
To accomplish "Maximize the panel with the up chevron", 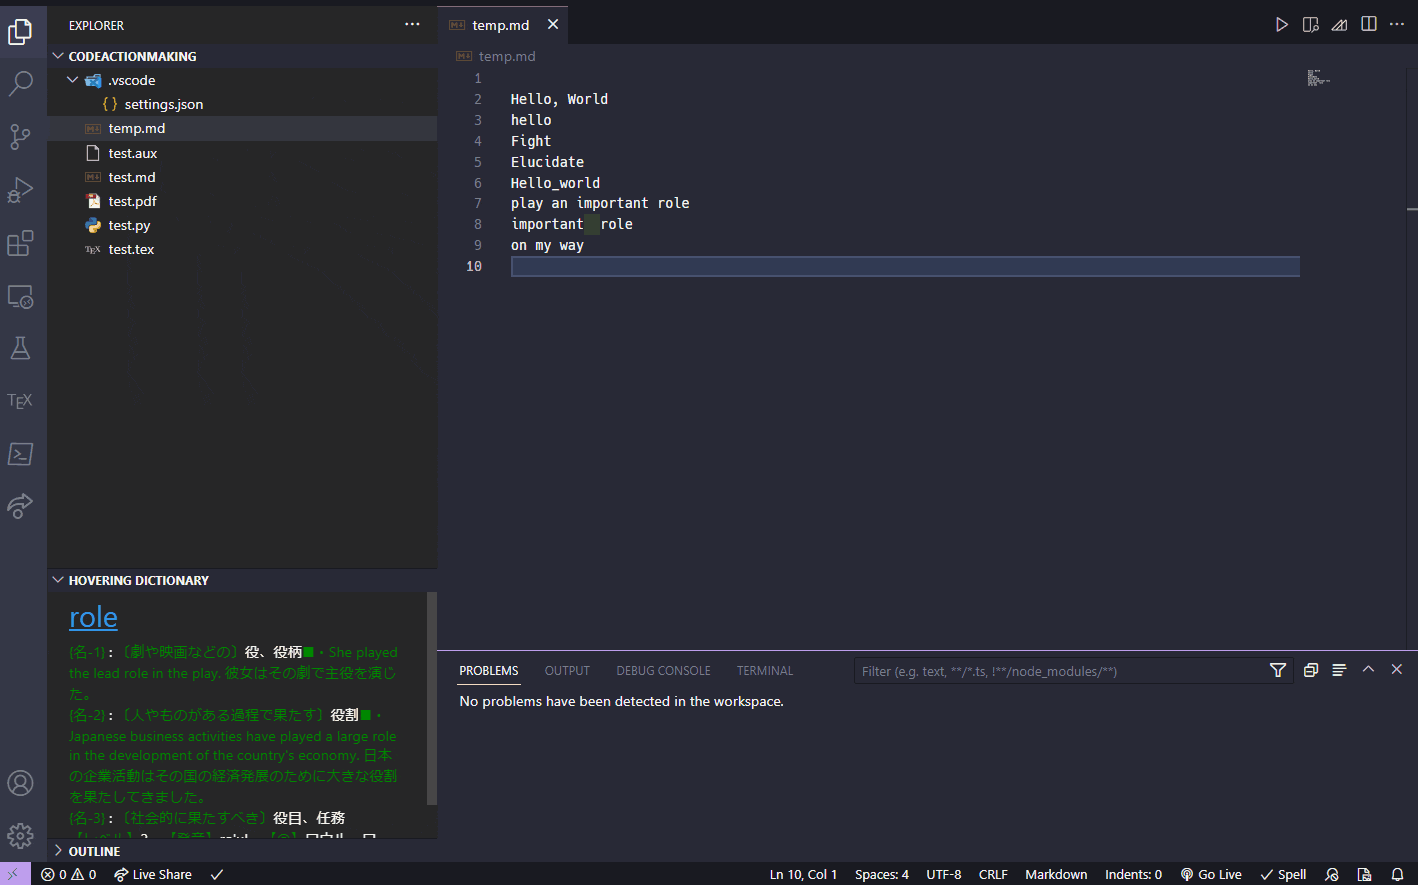I will click(x=1369, y=670).
